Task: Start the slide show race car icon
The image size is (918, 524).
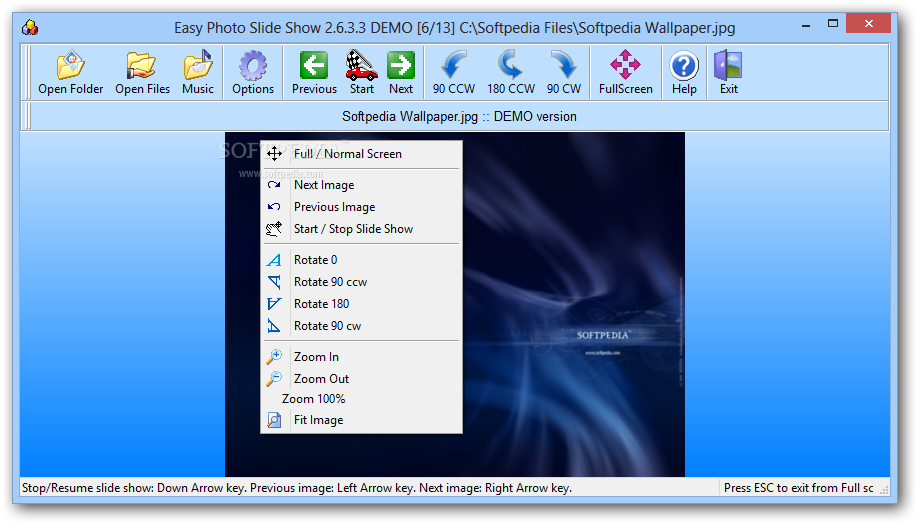Action: (x=361, y=65)
